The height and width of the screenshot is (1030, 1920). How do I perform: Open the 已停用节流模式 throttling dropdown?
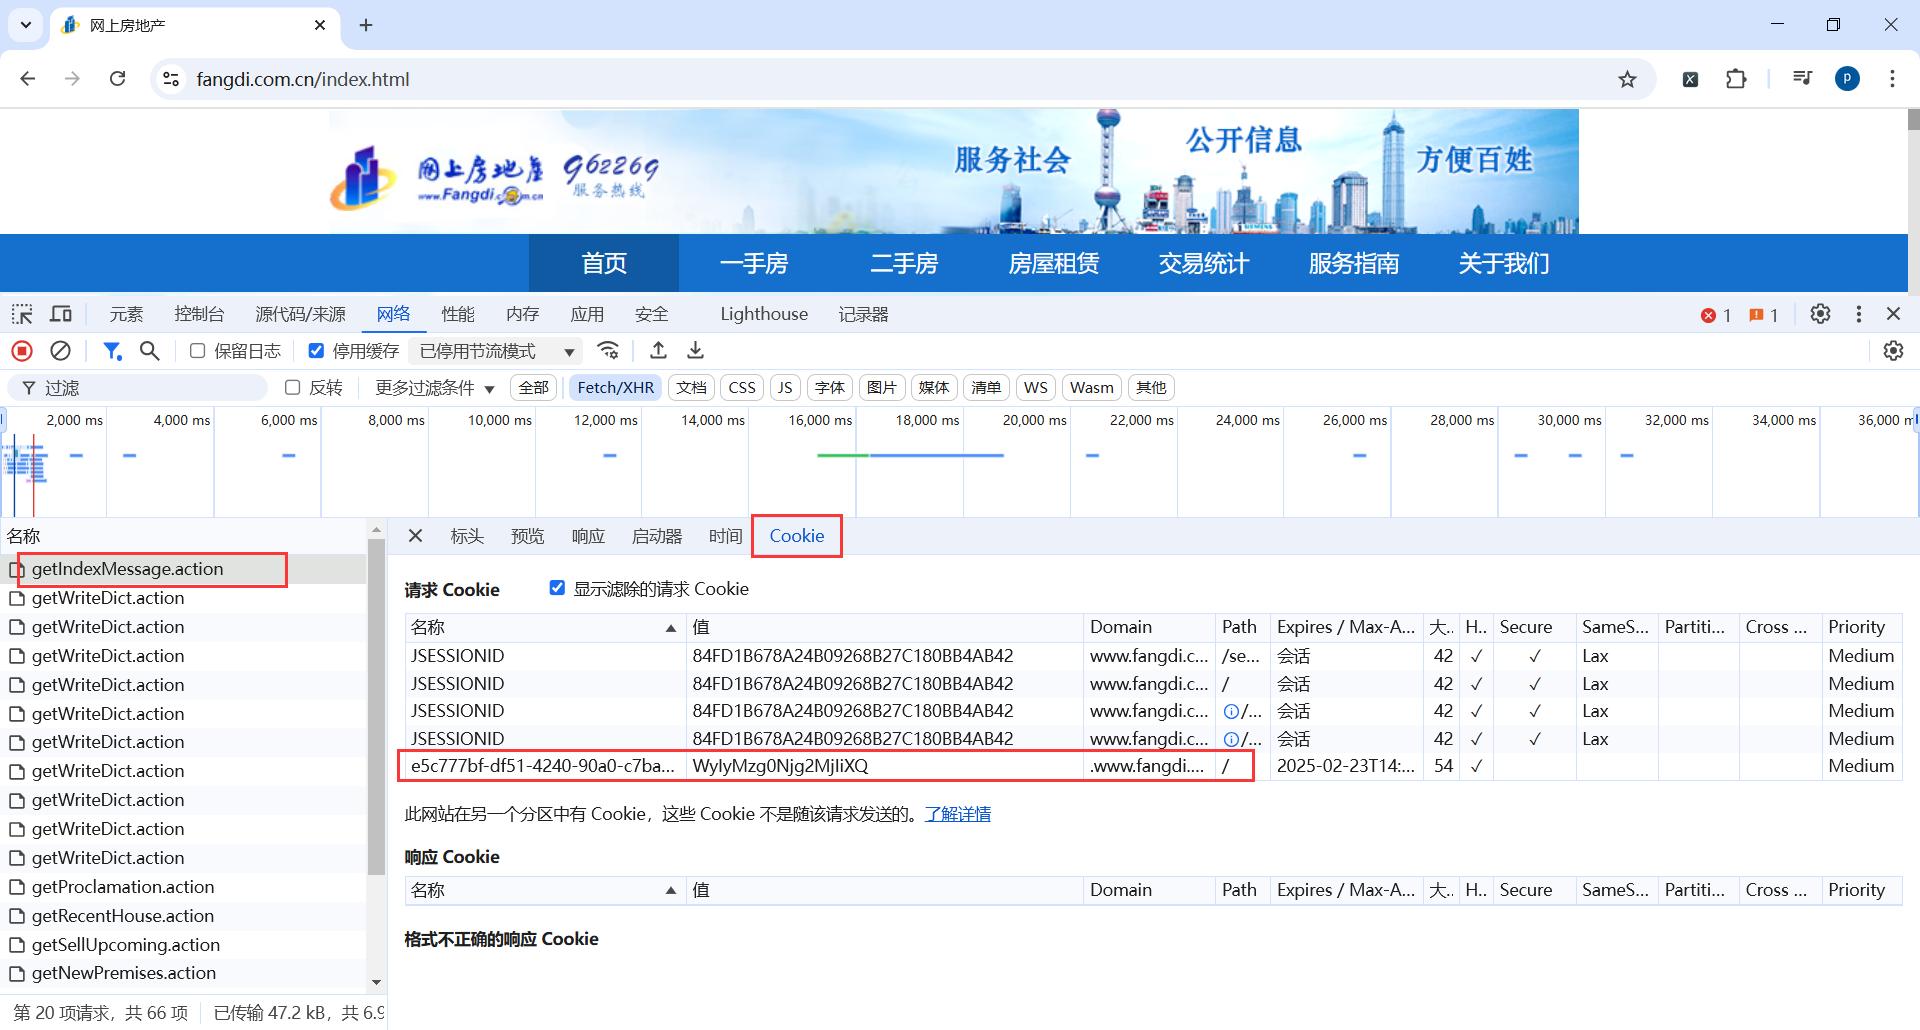pos(497,351)
